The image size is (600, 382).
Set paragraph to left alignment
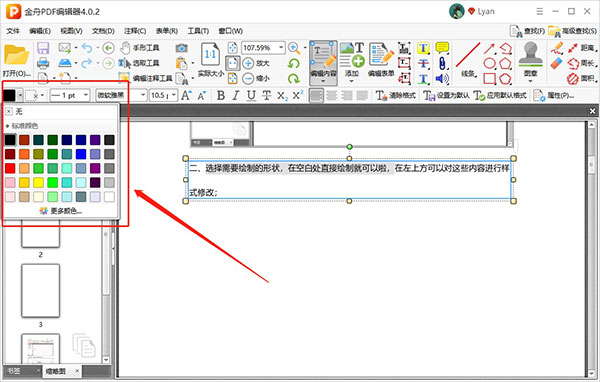pyautogui.click(x=316, y=95)
